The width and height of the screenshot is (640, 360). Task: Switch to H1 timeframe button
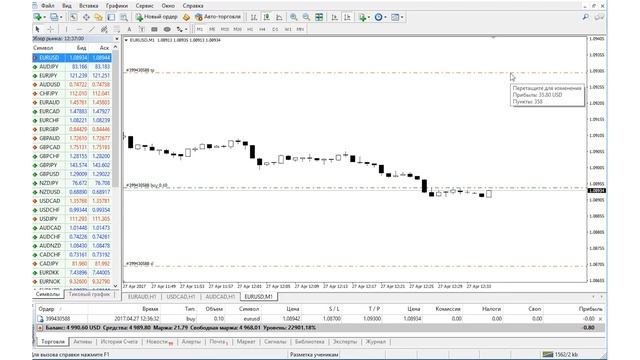point(250,29)
